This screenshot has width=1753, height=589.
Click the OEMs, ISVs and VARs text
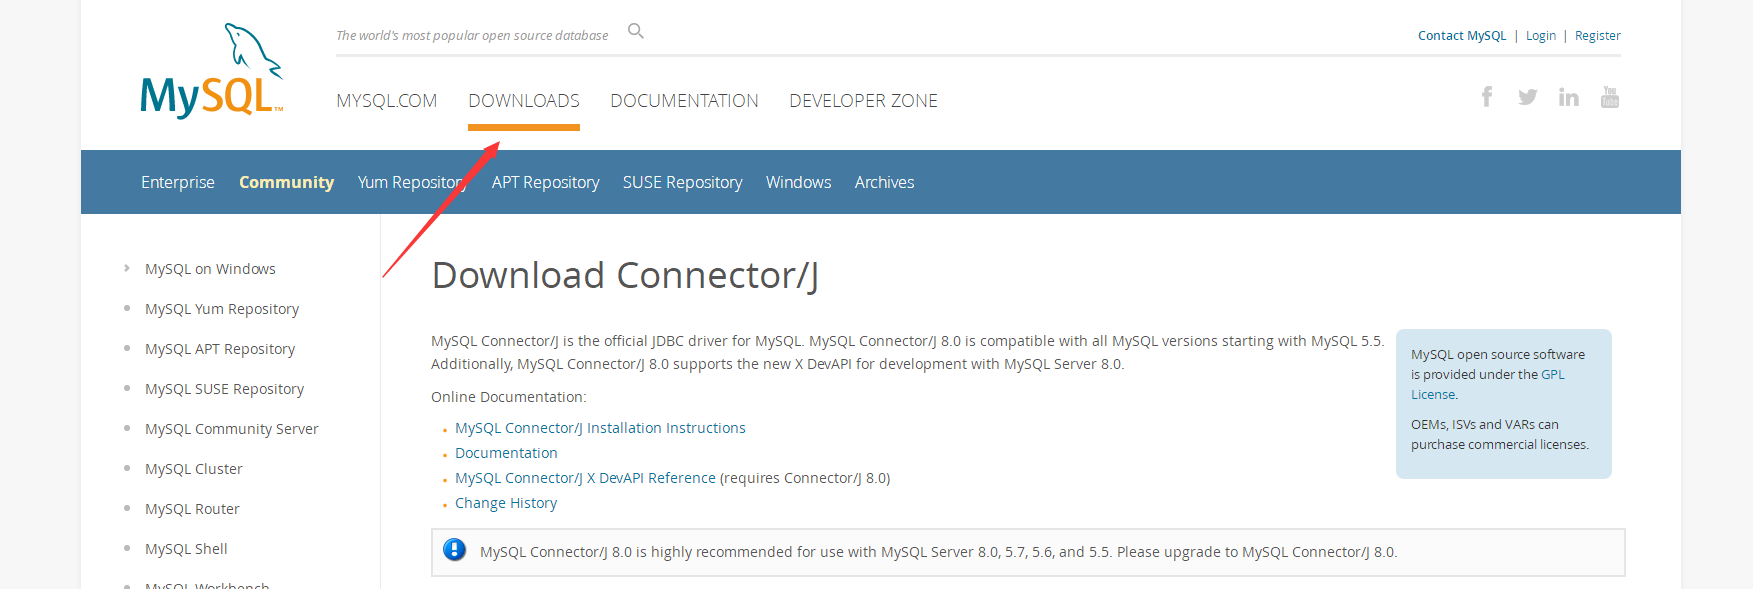point(1500,434)
